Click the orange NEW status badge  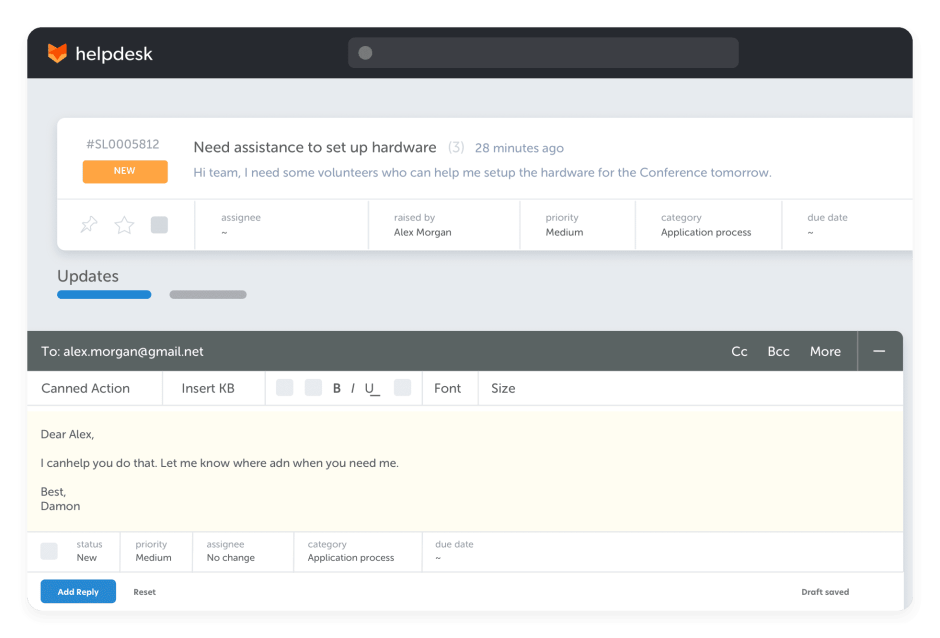click(125, 171)
